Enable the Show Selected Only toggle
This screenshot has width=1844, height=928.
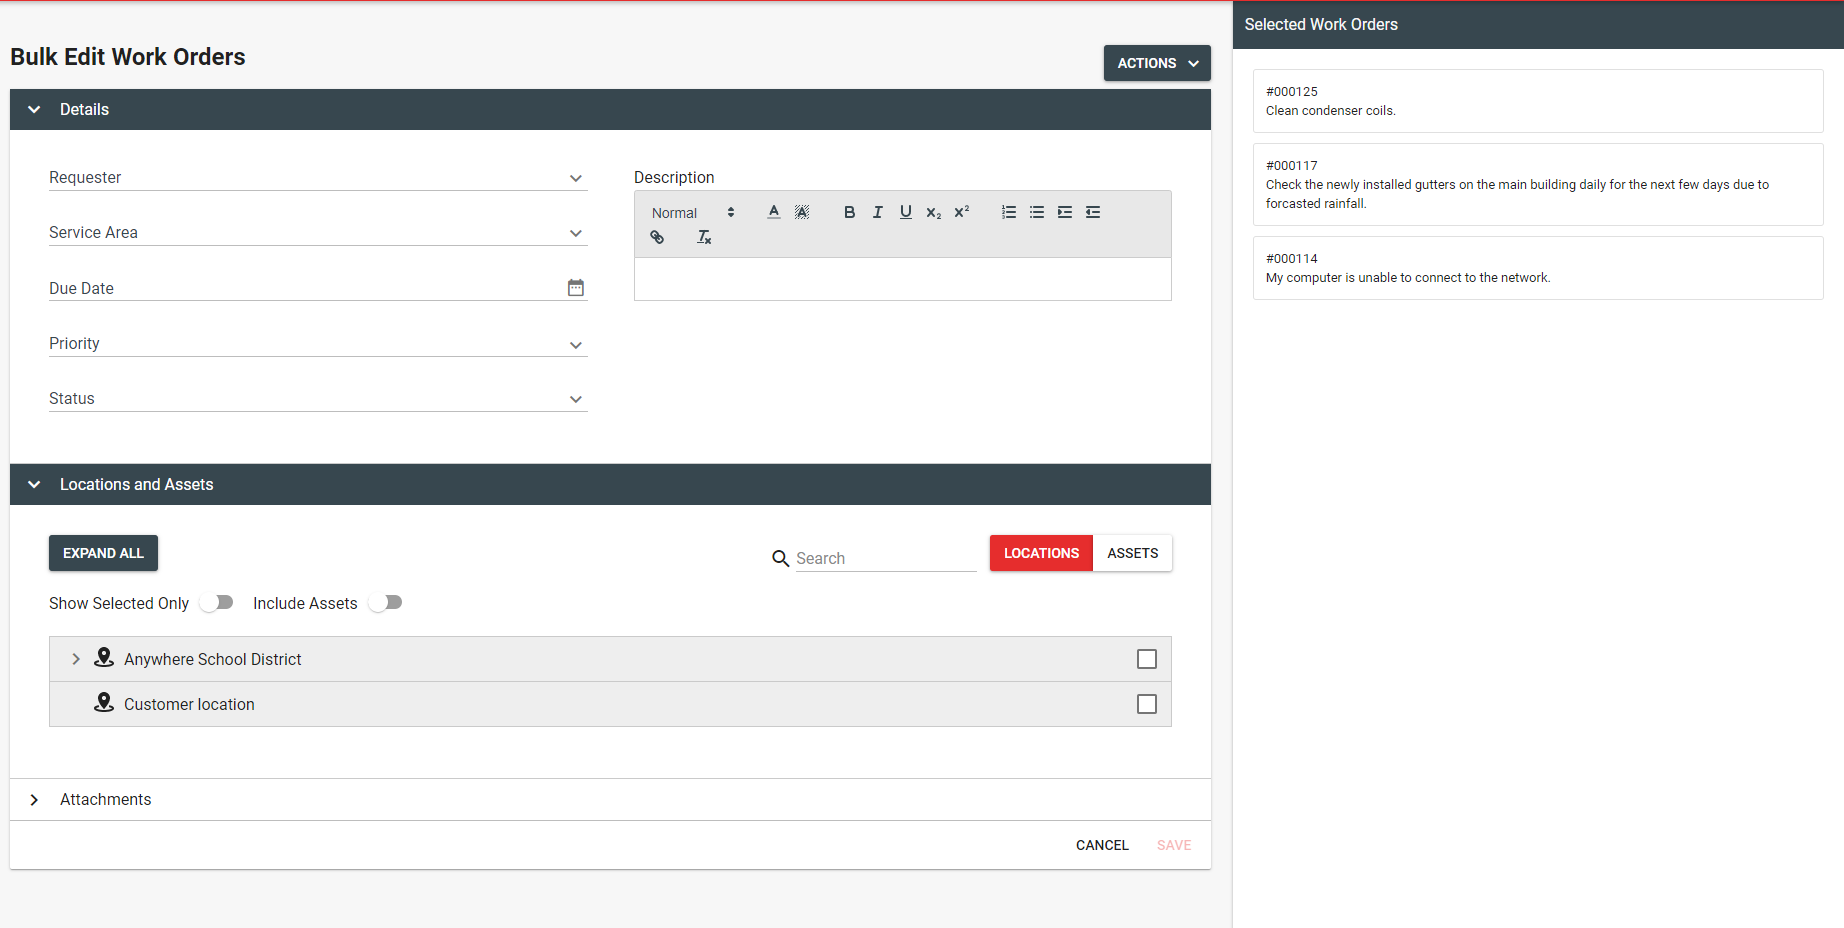216,602
